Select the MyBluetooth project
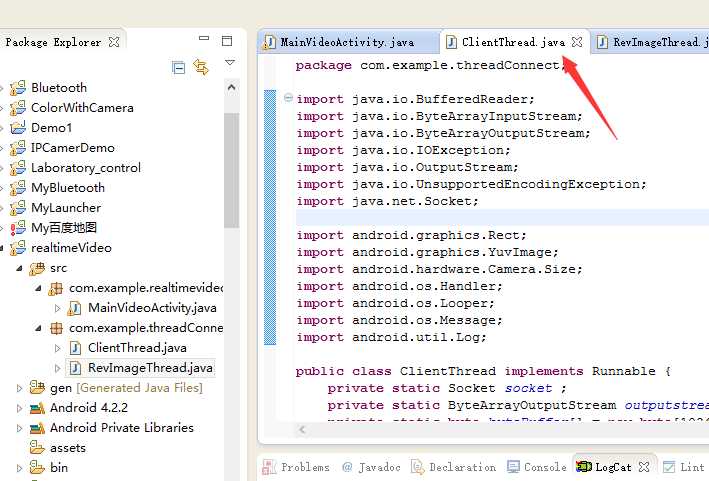709x481 pixels. (x=68, y=188)
